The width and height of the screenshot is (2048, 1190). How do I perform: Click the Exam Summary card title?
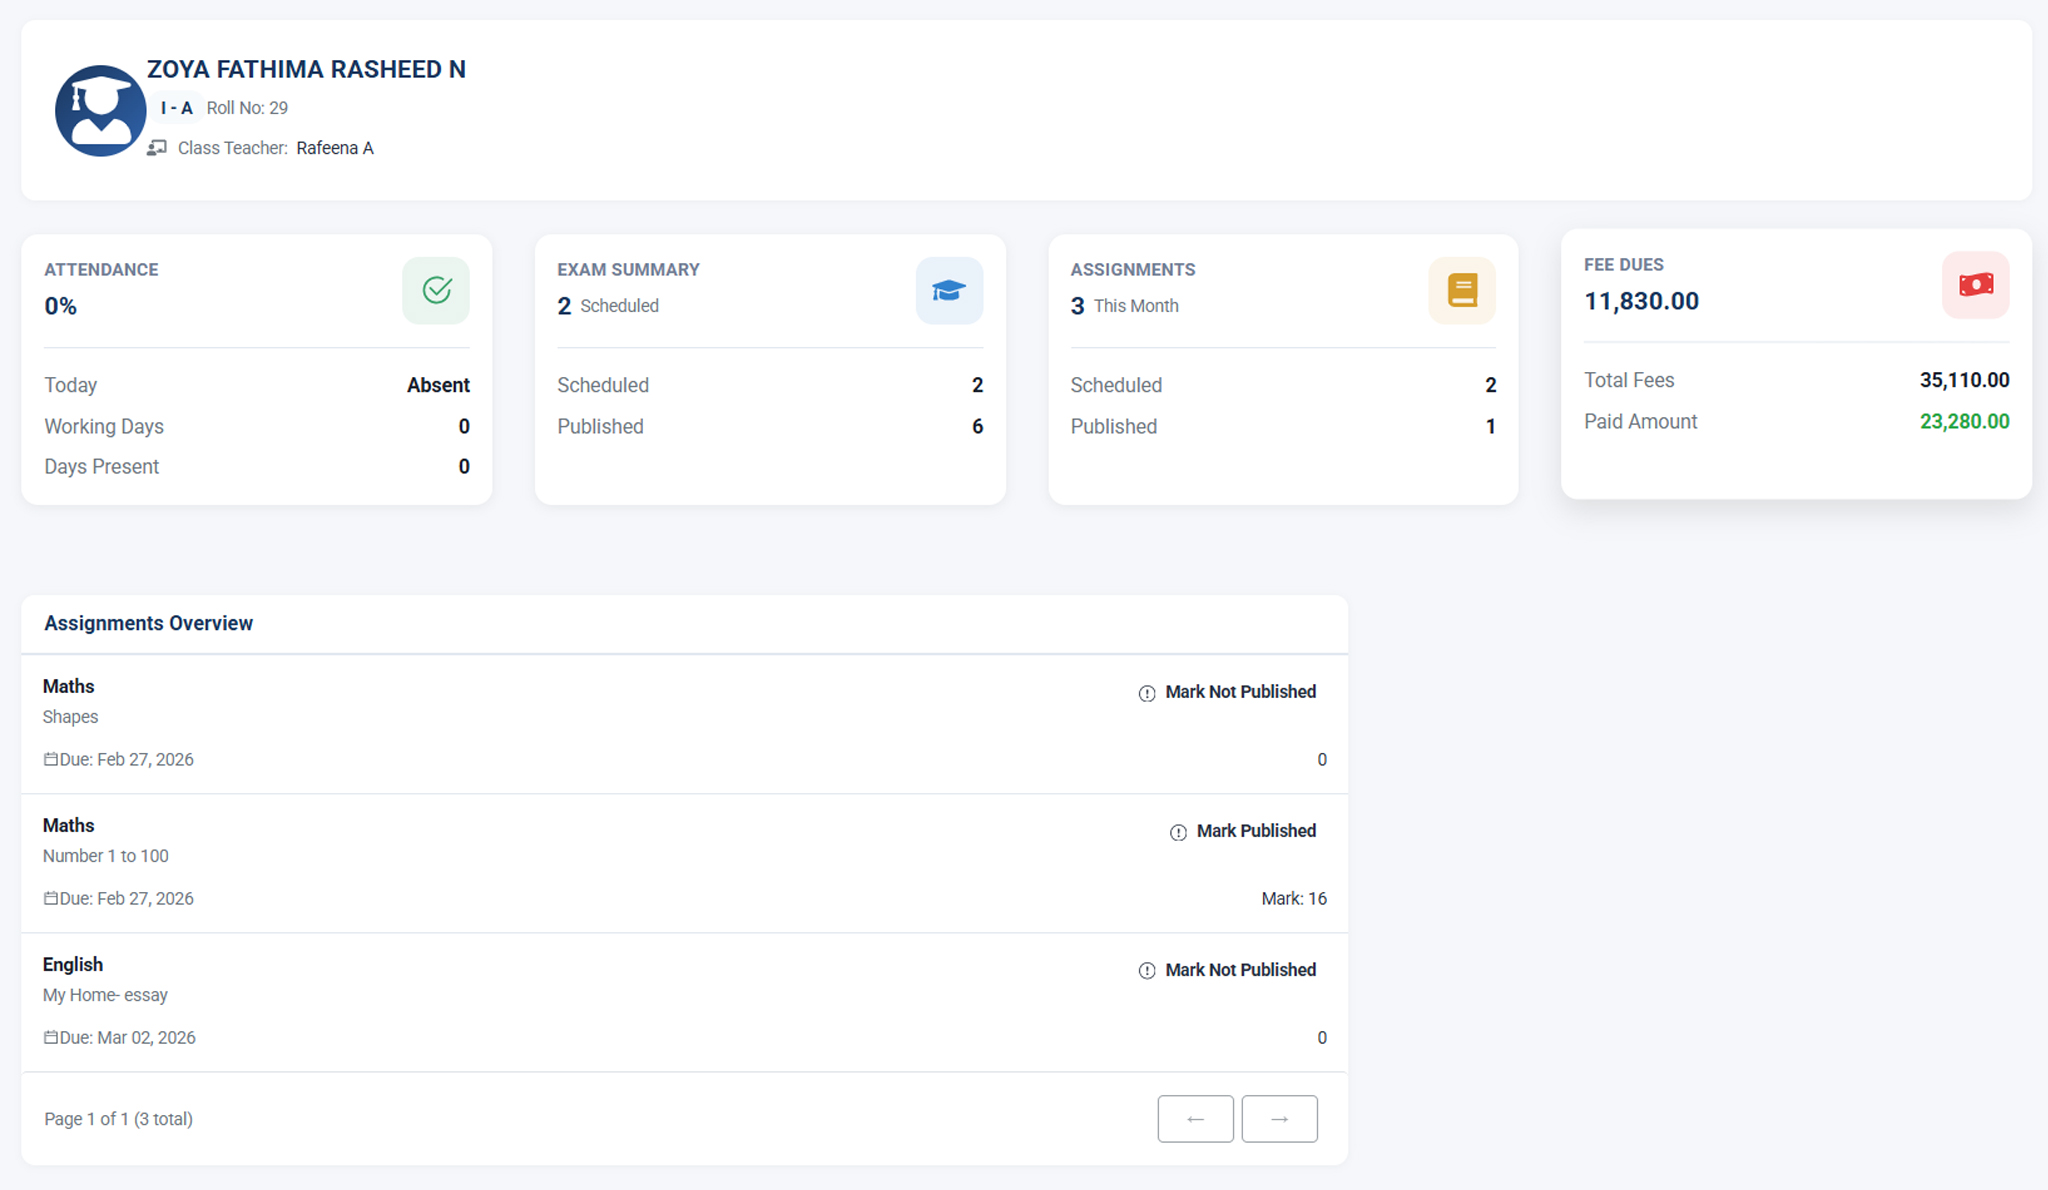628,269
